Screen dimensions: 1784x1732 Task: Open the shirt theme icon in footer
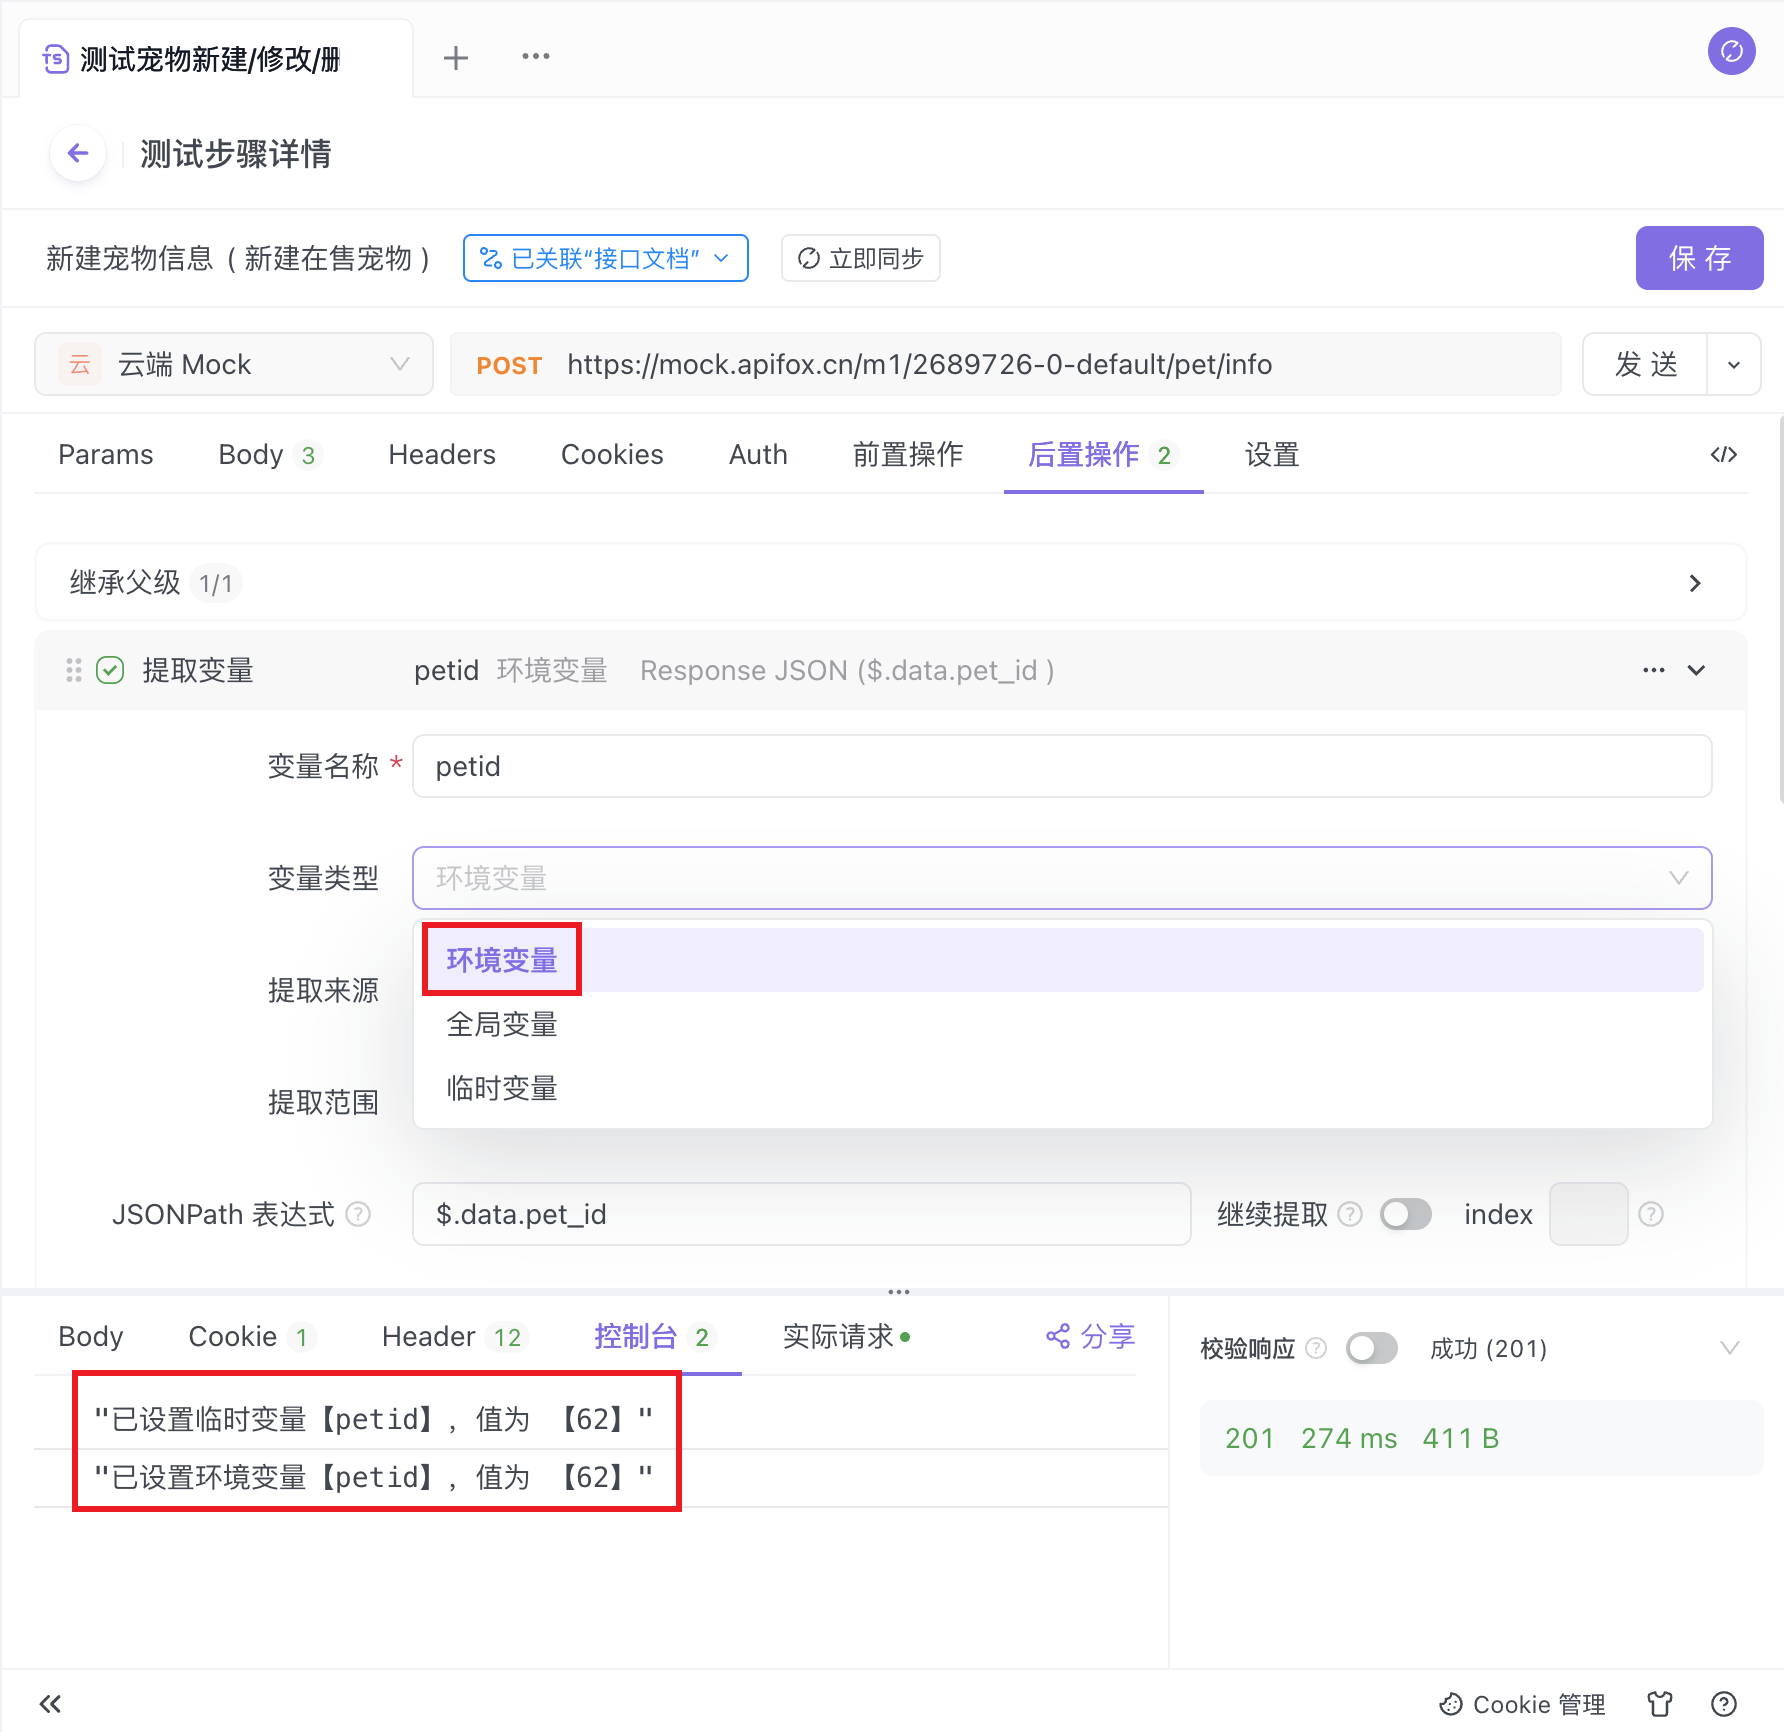tap(1660, 1703)
